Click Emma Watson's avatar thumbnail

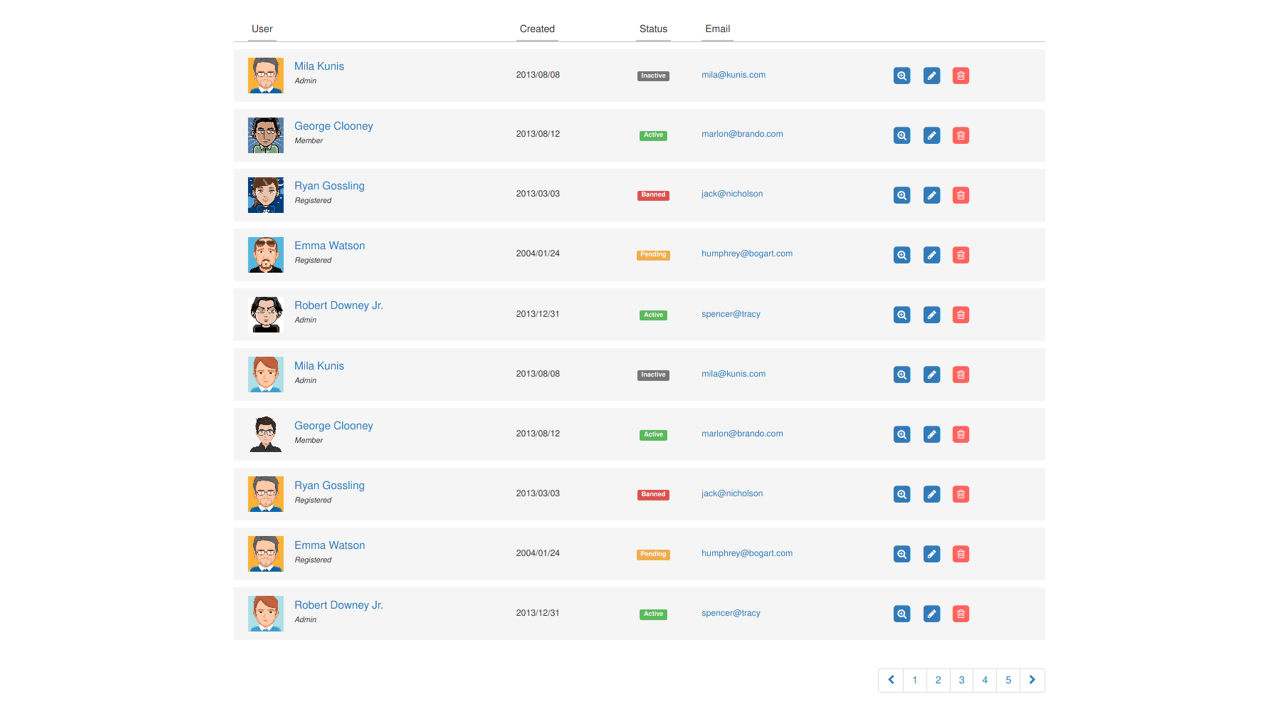click(x=265, y=254)
